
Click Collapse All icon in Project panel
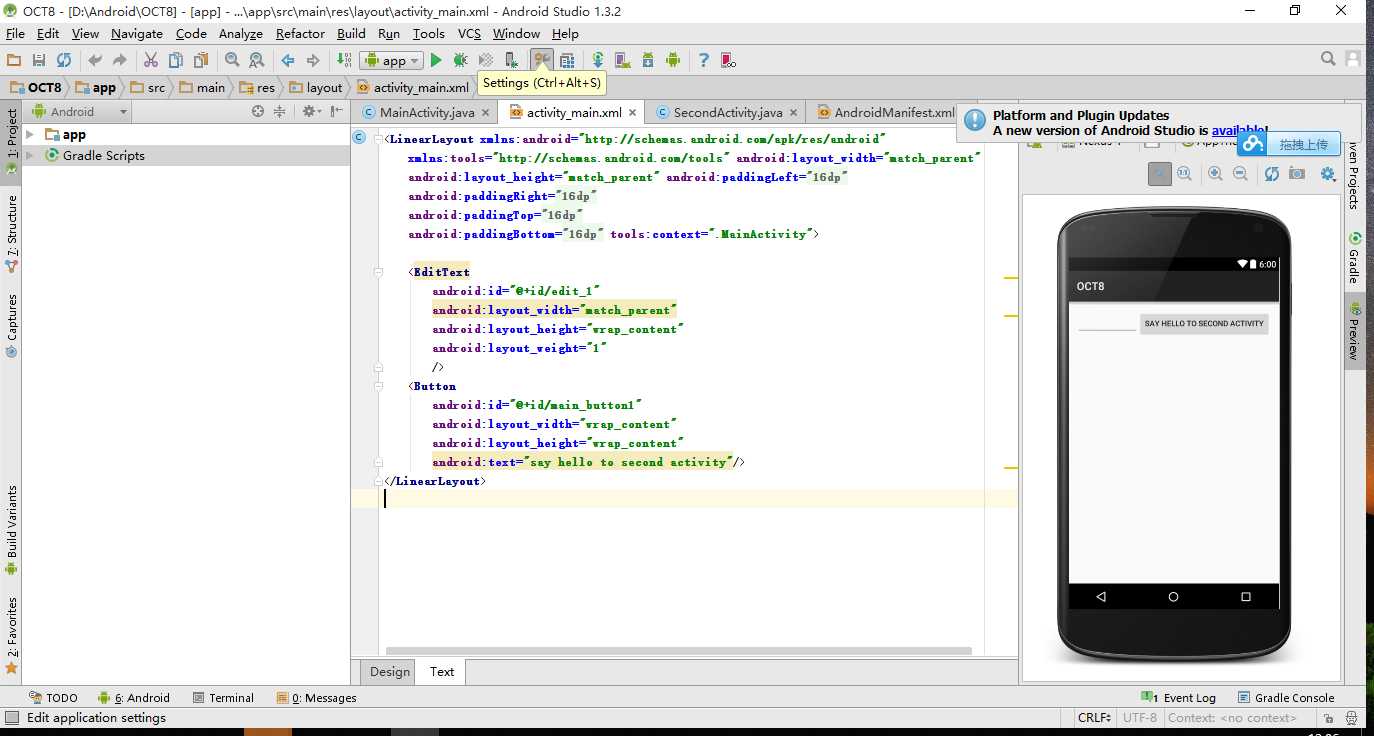tap(280, 112)
